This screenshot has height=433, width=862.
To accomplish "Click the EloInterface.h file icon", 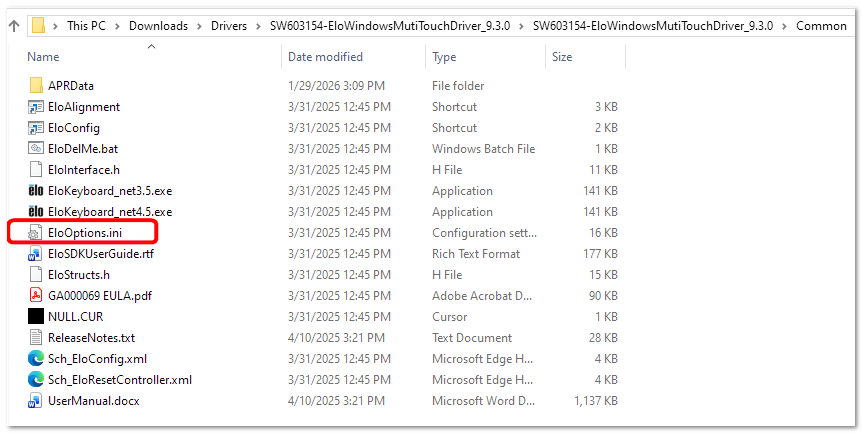I will point(36,170).
